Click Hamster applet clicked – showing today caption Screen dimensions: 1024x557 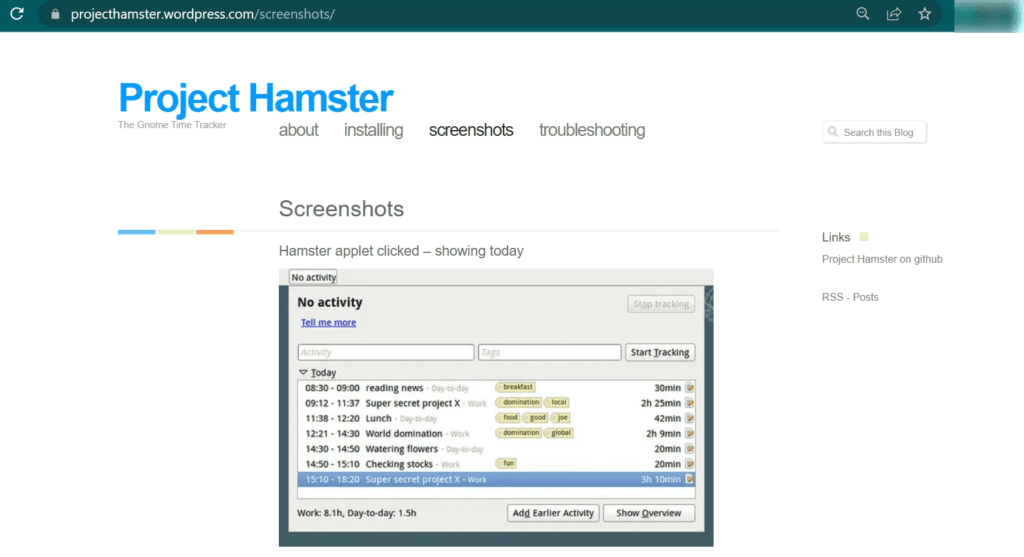[401, 251]
